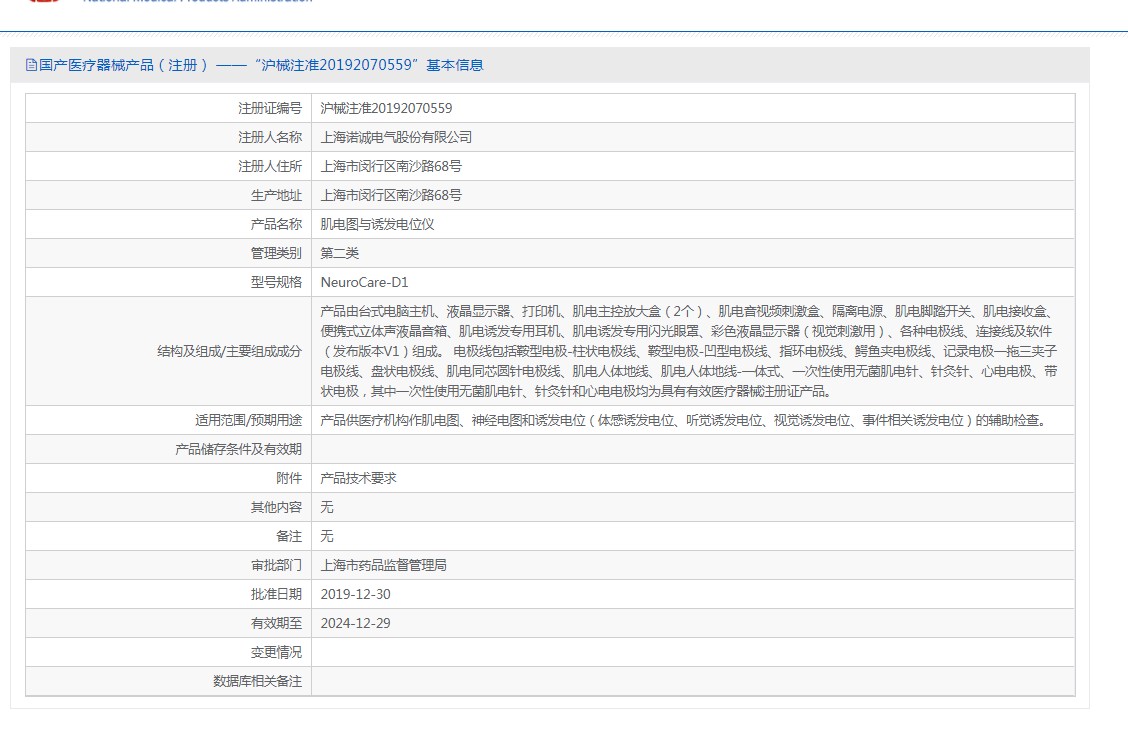Screen dimensions: 1128x732
Task: Click the 管理类别 label cell
Action: click(168, 253)
